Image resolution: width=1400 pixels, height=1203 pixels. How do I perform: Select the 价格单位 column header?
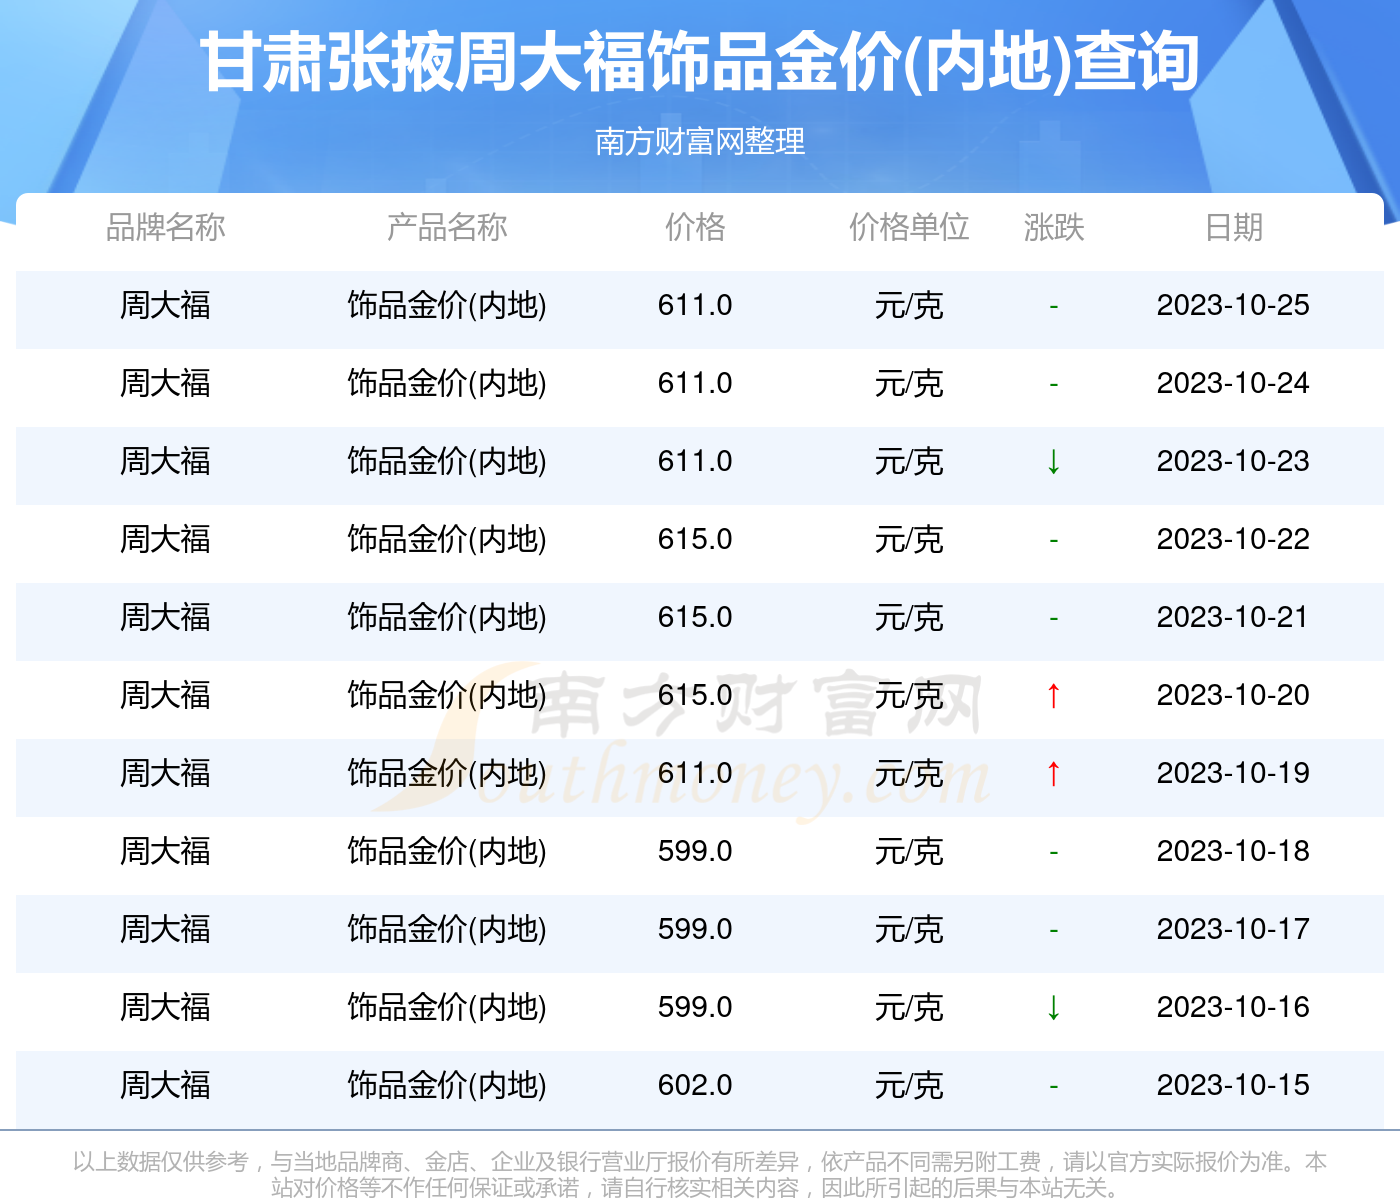909,227
